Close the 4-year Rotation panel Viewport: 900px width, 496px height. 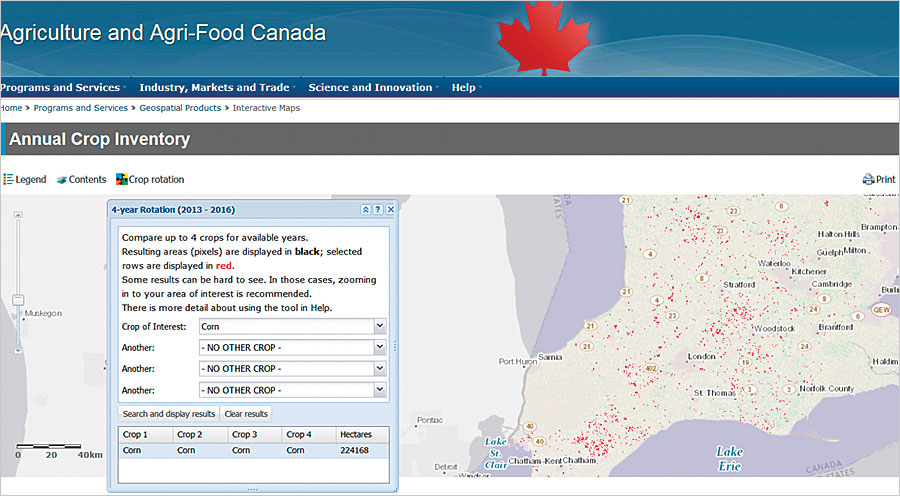tap(390, 210)
